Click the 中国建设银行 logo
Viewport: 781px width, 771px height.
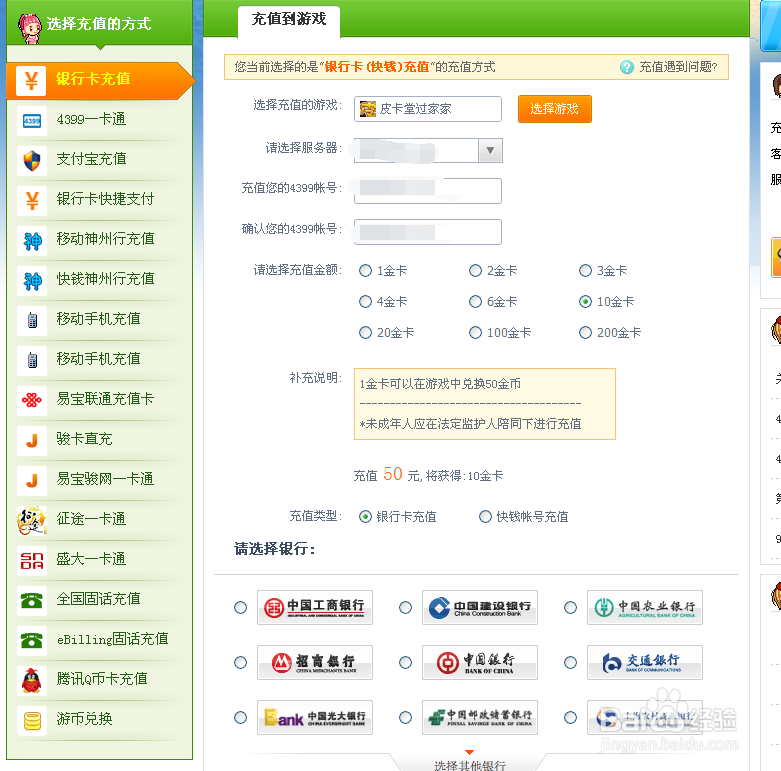(x=480, y=607)
